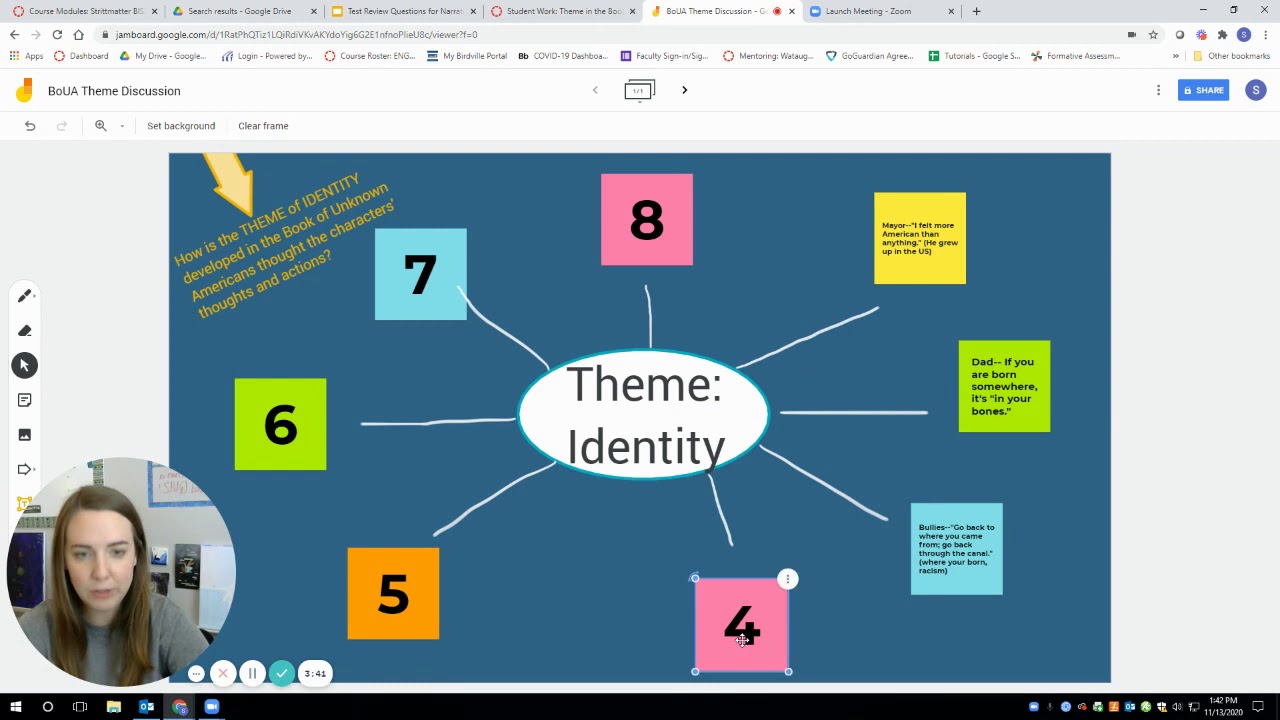
Task: Open the COVID-19 Dashboard bookmark
Action: [x=562, y=56]
